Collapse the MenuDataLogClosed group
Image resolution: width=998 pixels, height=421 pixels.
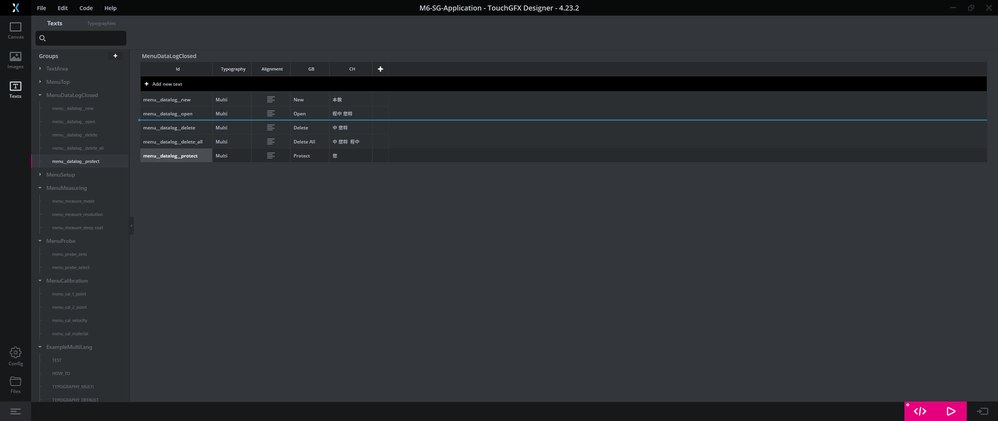[41, 95]
